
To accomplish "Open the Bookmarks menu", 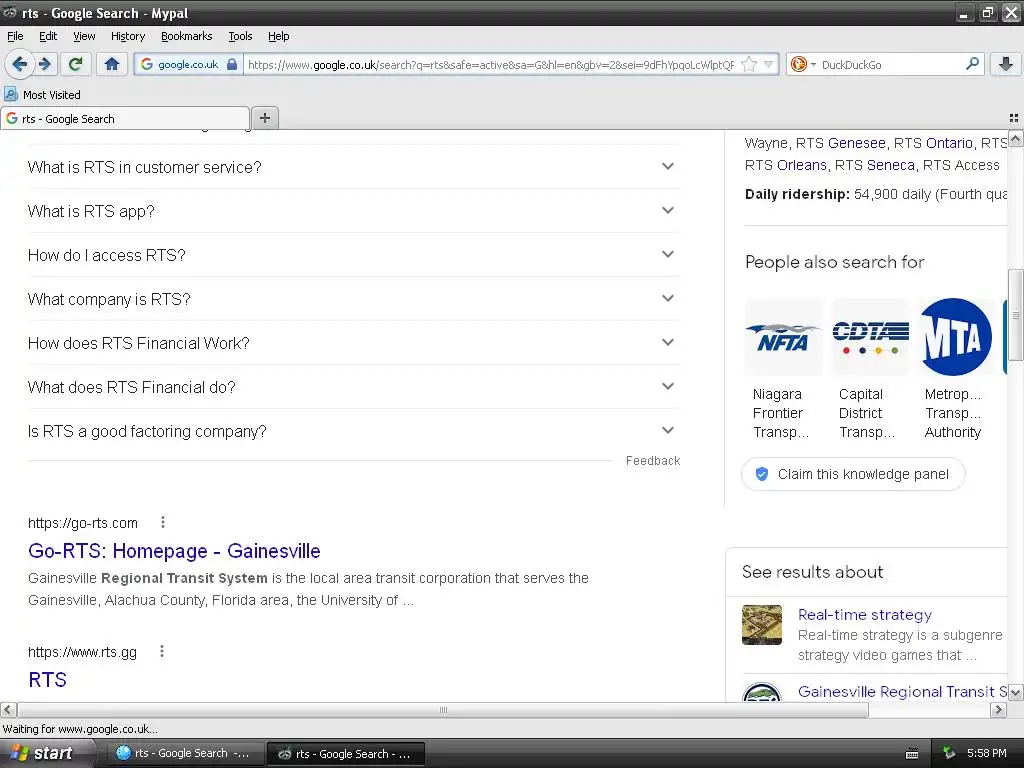I will pos(187,36).
